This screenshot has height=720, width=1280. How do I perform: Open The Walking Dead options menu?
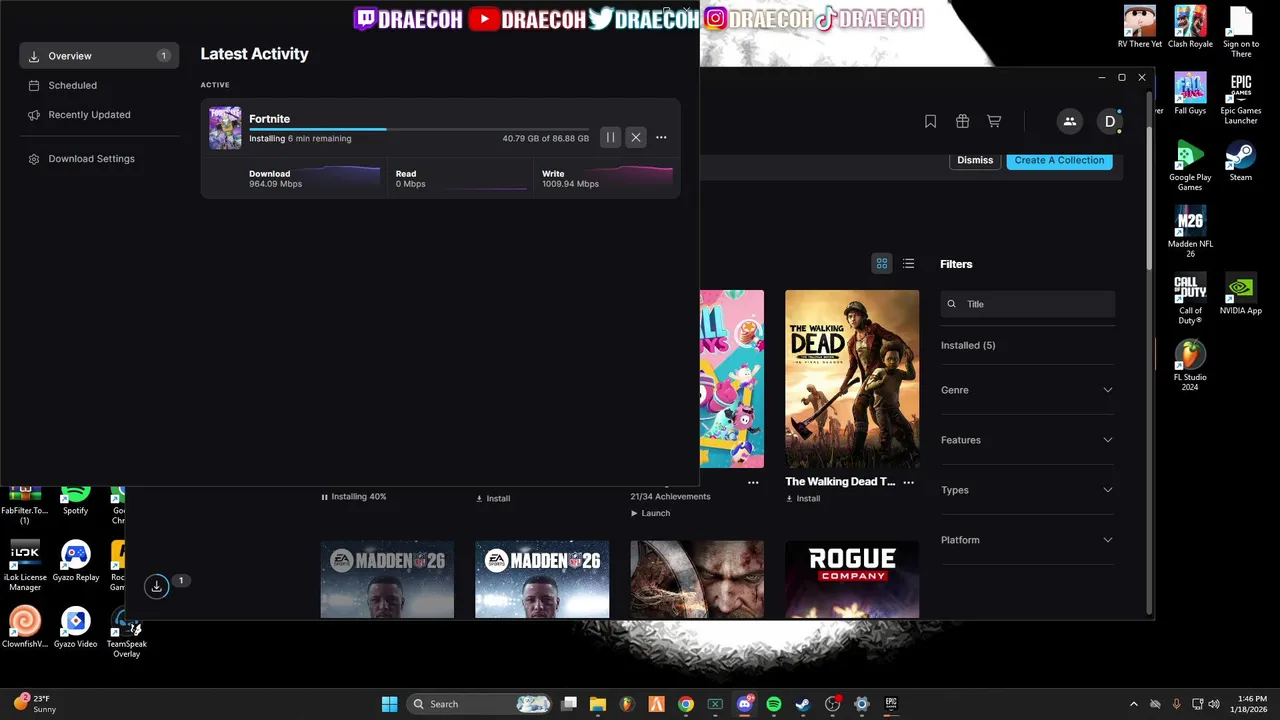coord(908,482)
